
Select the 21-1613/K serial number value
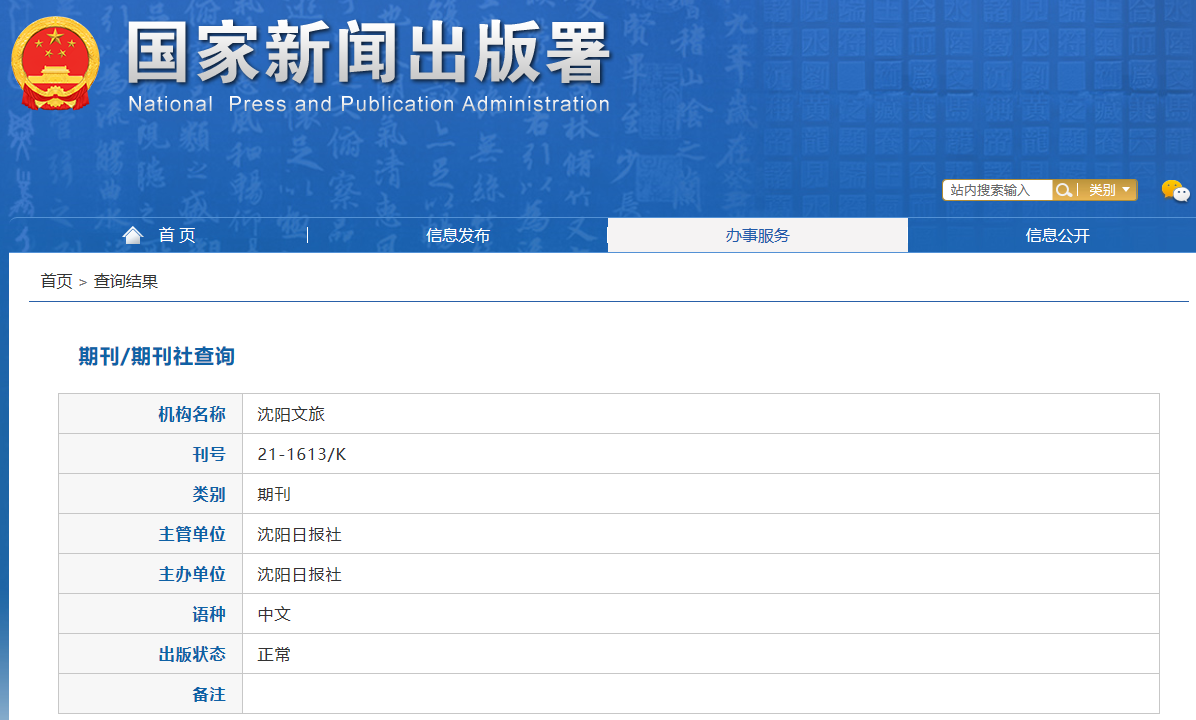pyautogui.click(x=302, y=455)
